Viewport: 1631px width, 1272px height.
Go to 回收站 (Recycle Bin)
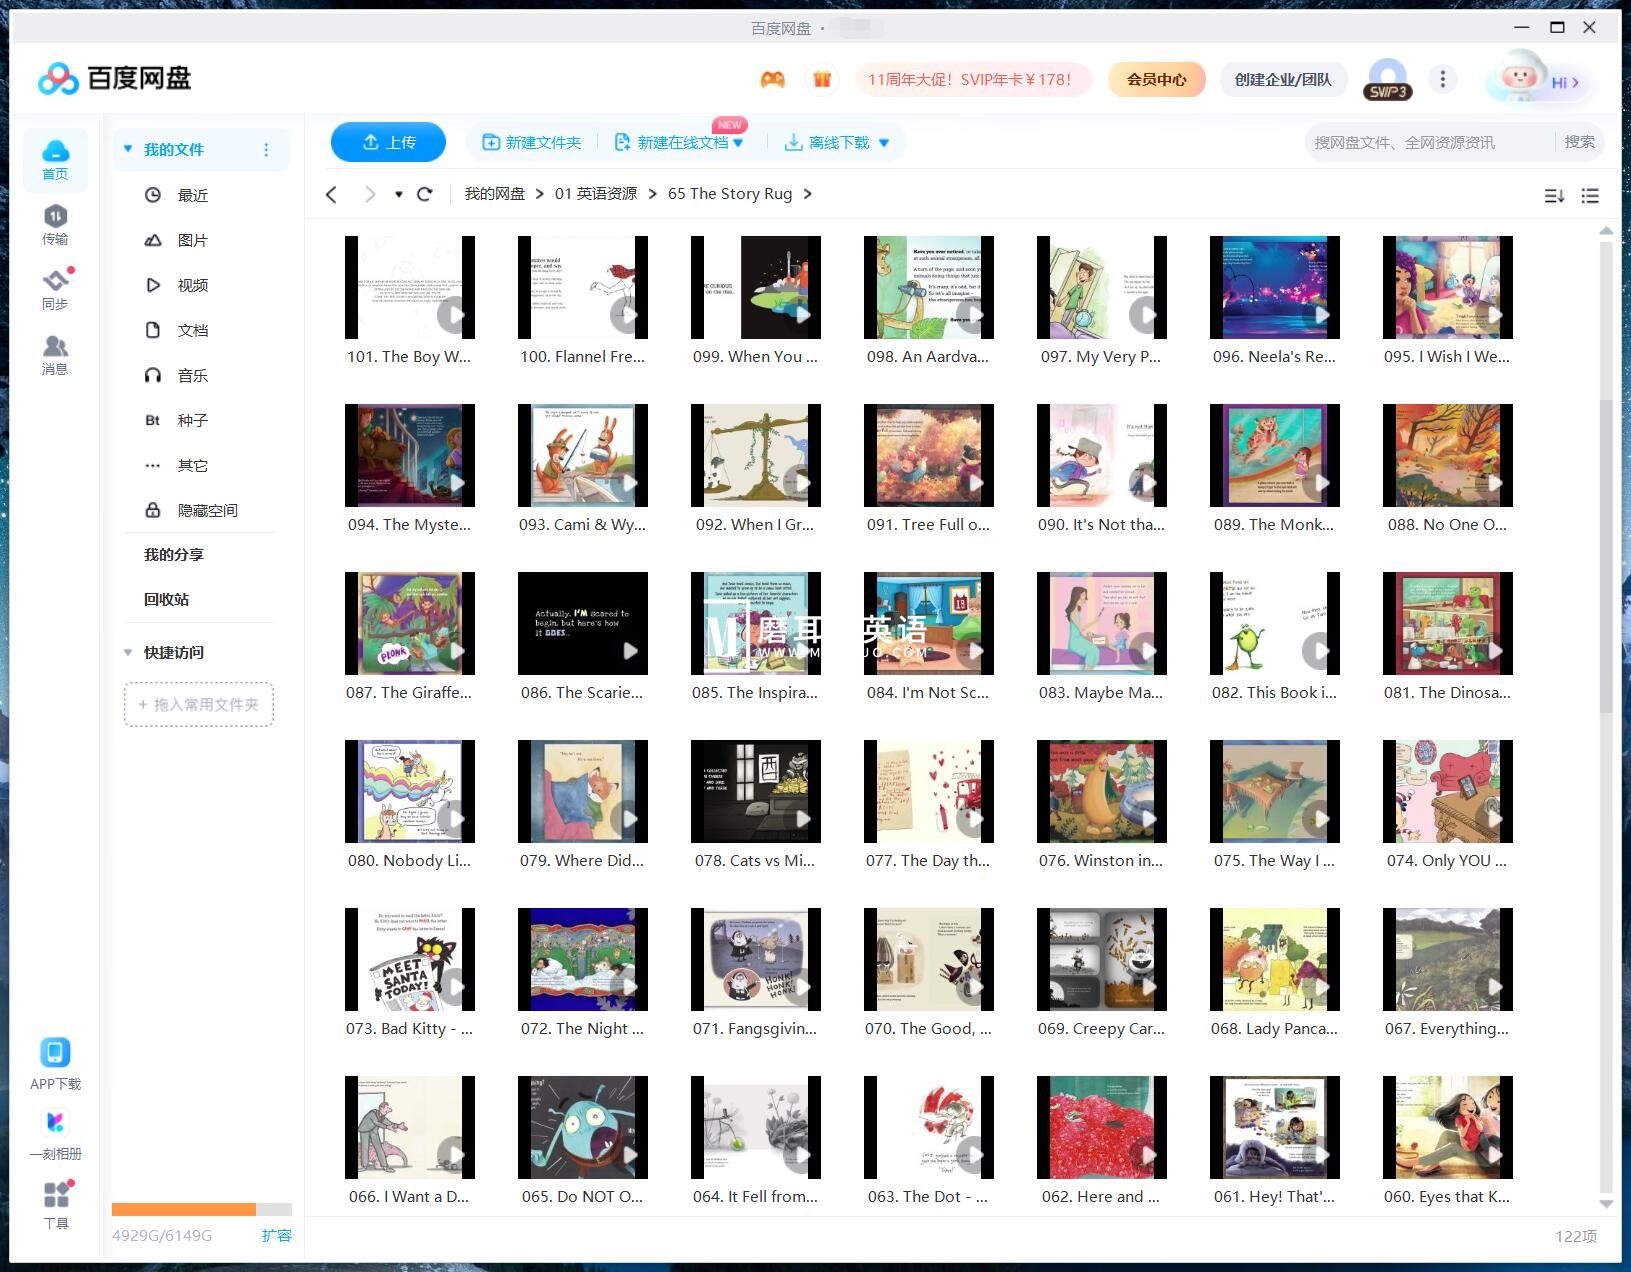click(165, 599)
